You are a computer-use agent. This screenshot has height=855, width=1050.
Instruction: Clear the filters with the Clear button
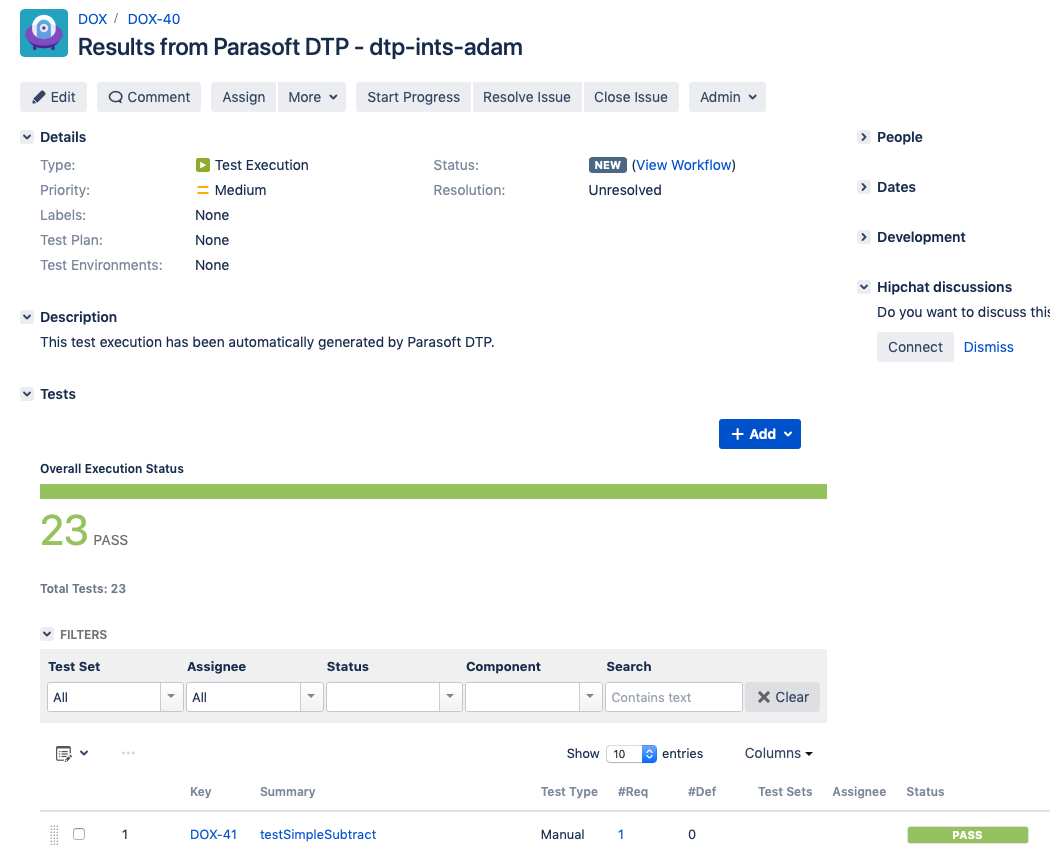[782, 697]
